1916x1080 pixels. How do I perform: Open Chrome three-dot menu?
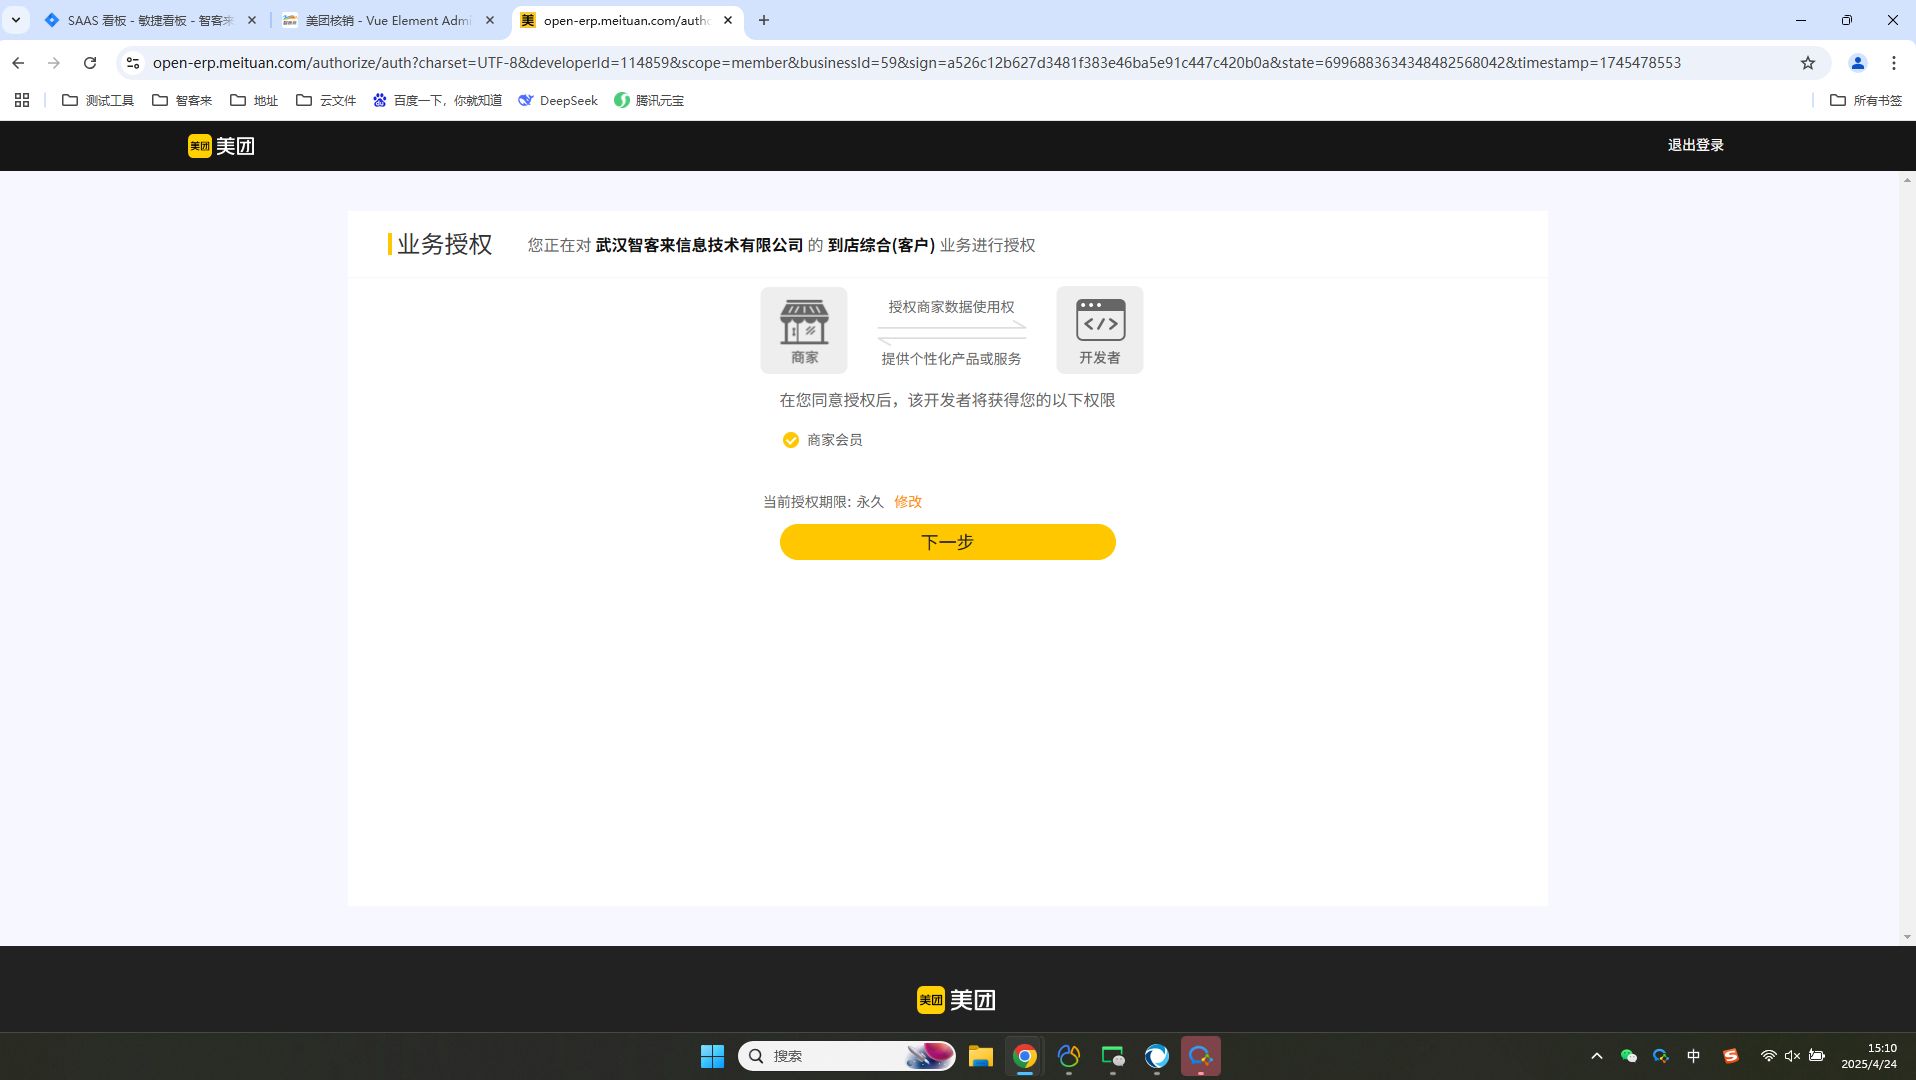tap(1894, 63)
